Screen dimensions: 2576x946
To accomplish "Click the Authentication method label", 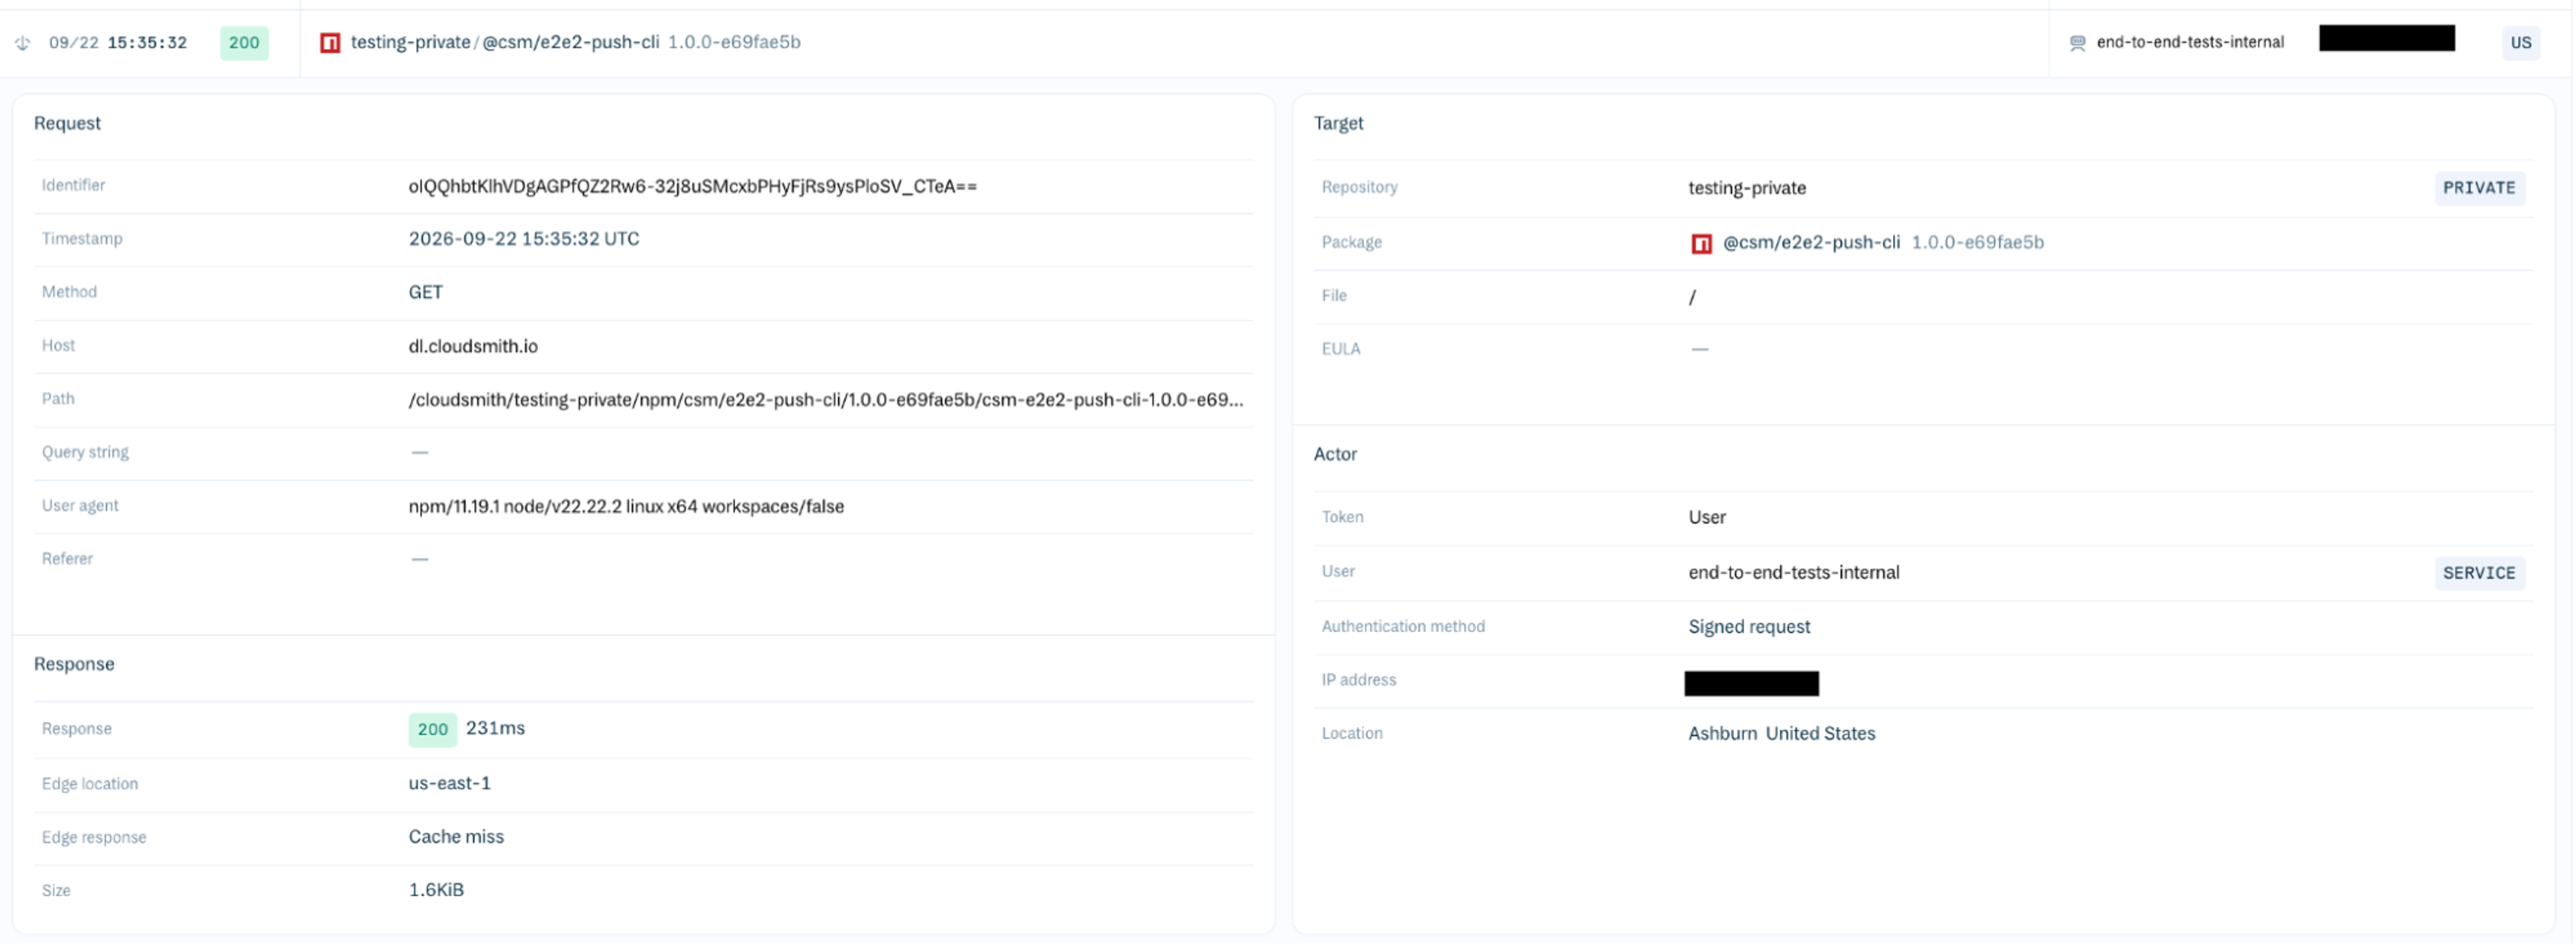I will pos(1403,627).
